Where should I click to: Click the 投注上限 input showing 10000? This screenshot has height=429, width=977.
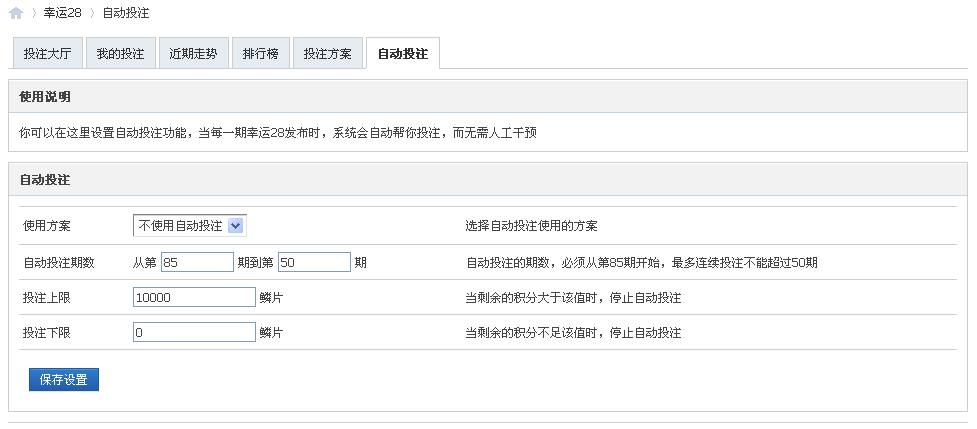click(x=194, y=297)
